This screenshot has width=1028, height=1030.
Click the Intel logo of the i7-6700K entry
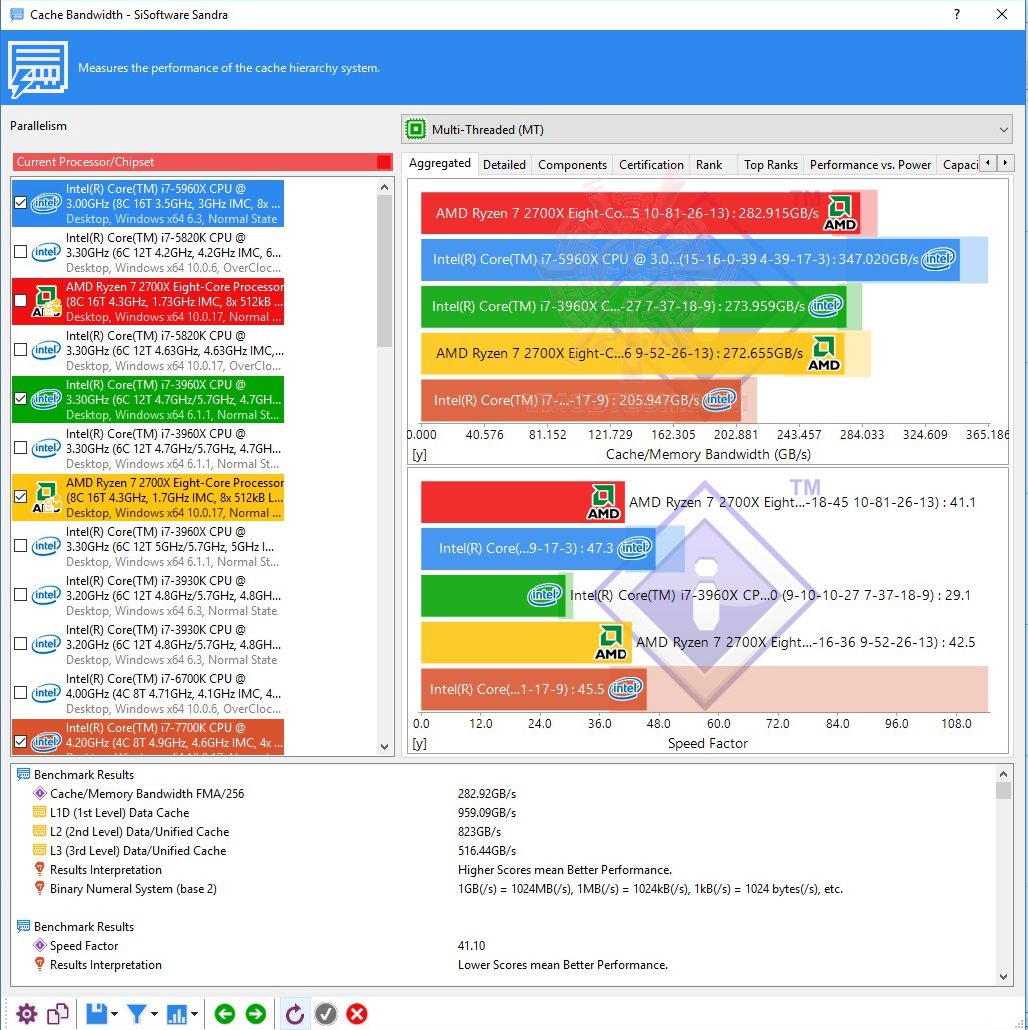(x=46, y=693)
